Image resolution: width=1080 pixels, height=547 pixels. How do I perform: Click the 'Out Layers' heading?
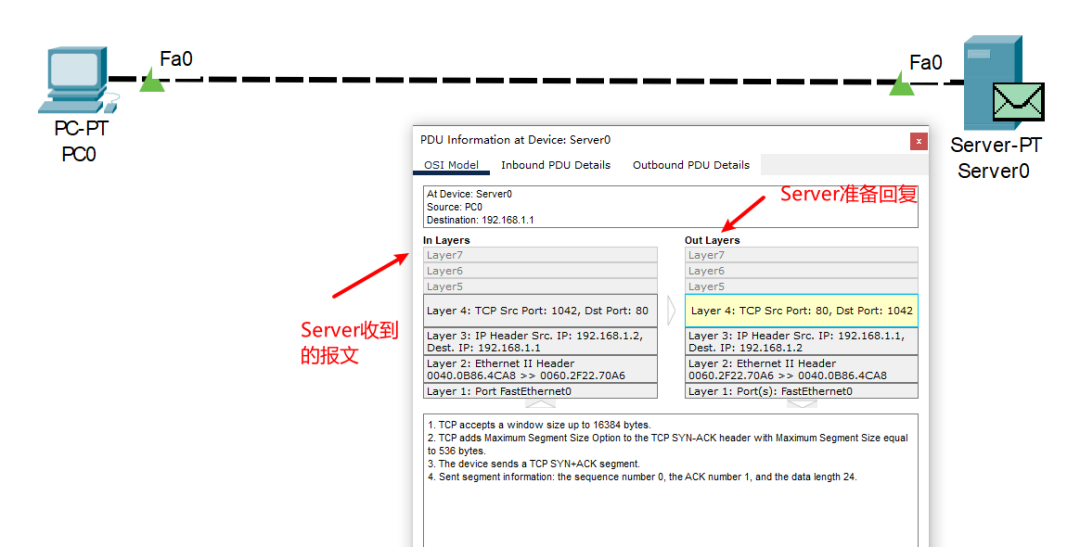[712, 240]
